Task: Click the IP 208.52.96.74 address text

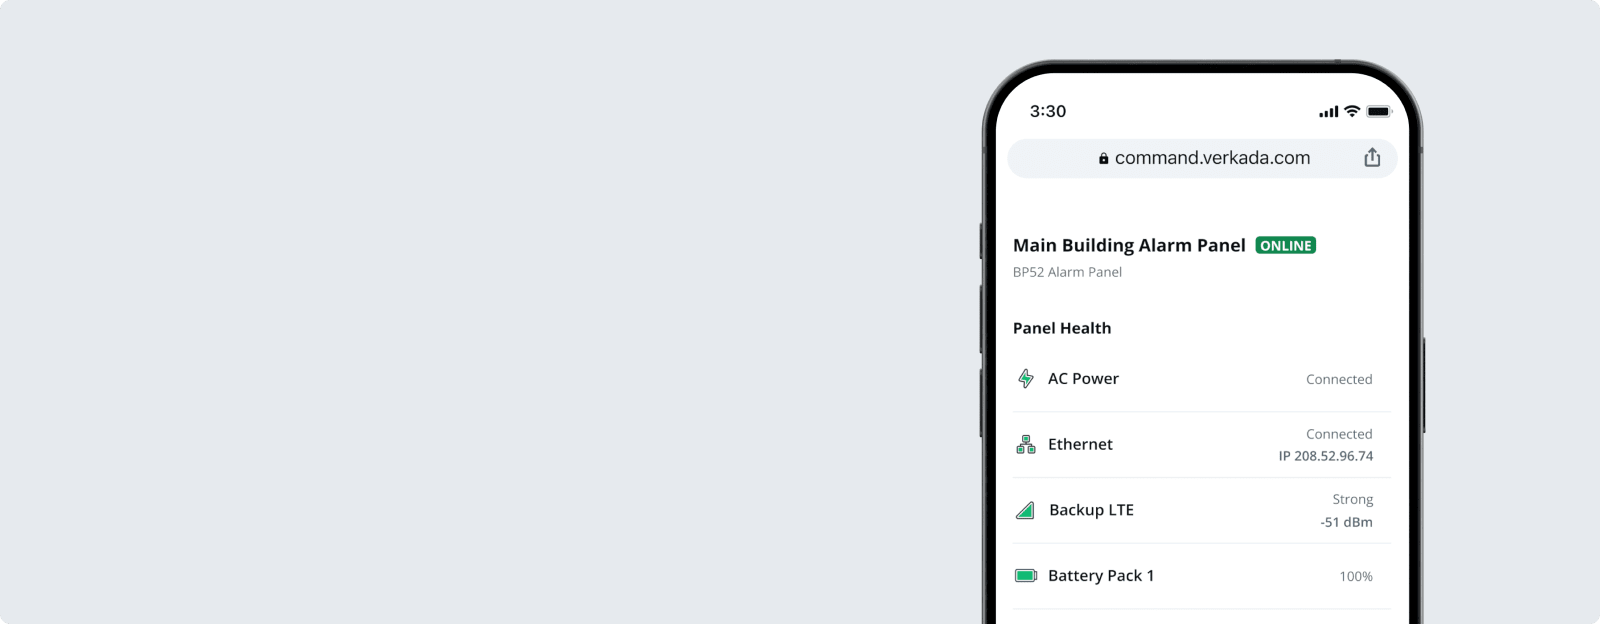Action: [x=1326, y=456]
